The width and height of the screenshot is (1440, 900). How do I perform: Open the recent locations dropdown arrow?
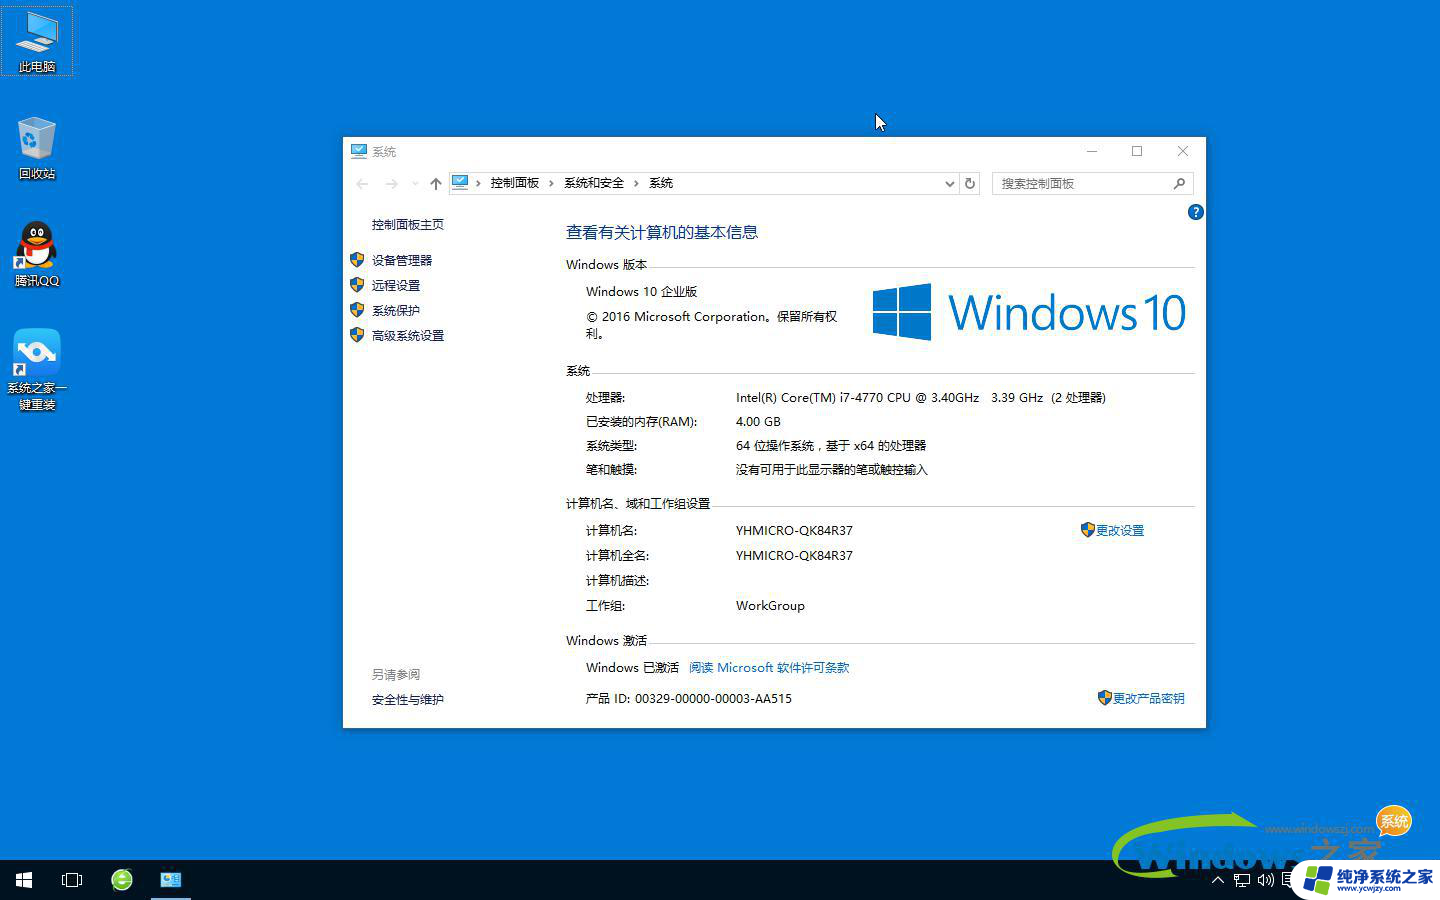click(x=415, y=183)
